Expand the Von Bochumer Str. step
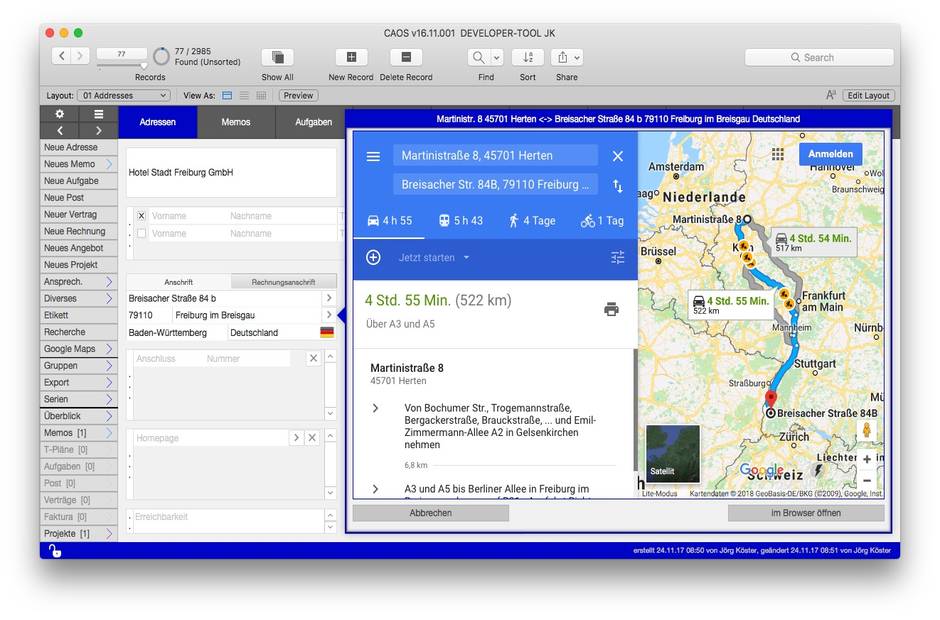The height and width of the screenshot is (620, 940). 375,408
